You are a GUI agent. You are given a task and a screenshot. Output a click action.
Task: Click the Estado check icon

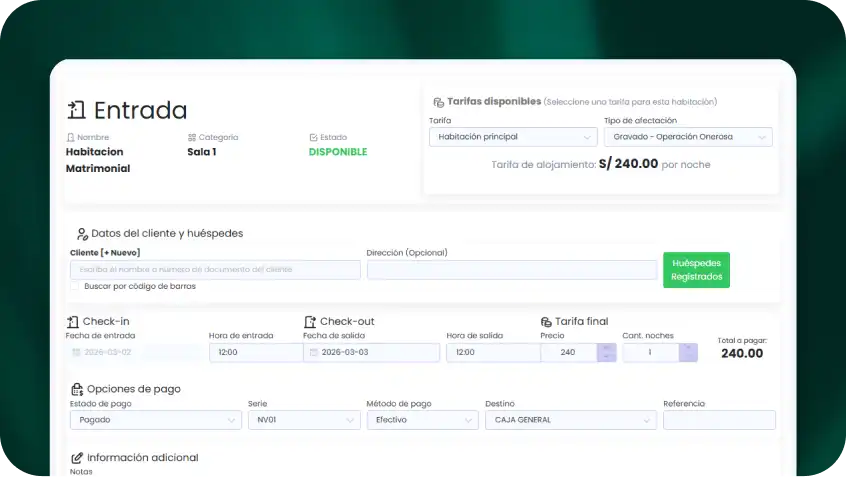(313, 138)
